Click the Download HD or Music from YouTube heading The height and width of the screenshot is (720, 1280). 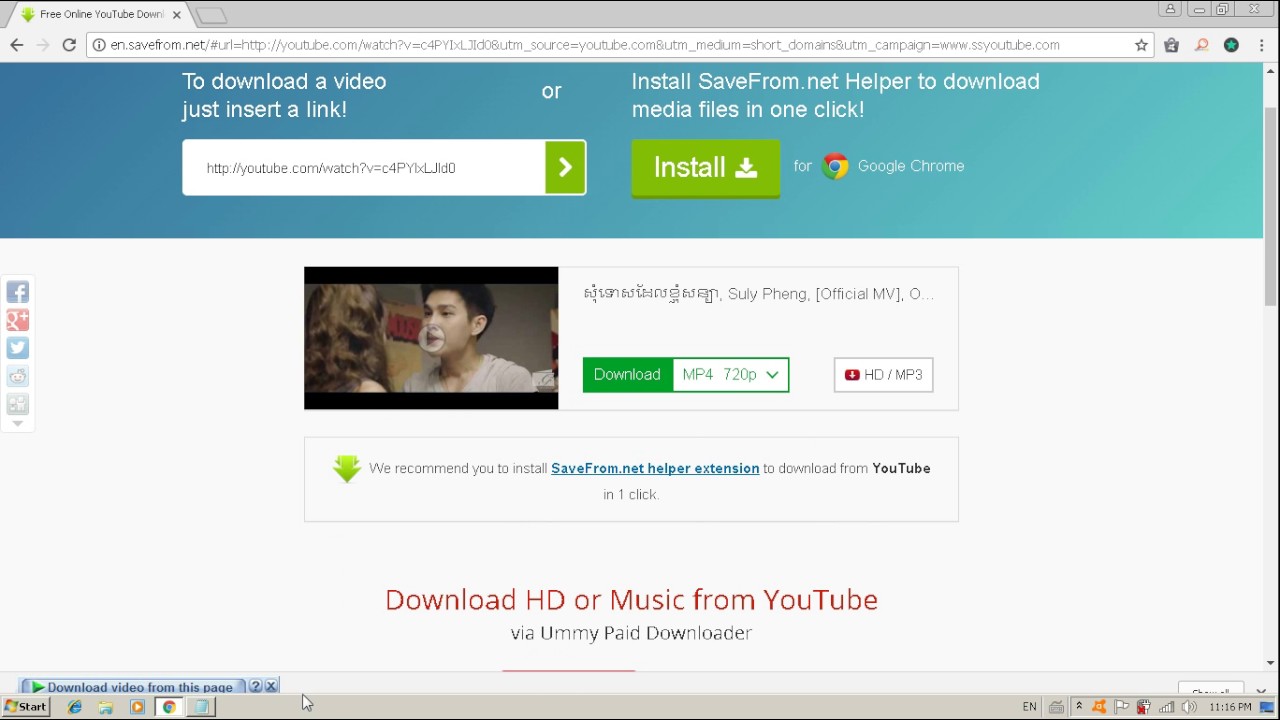tap(631, 599)
